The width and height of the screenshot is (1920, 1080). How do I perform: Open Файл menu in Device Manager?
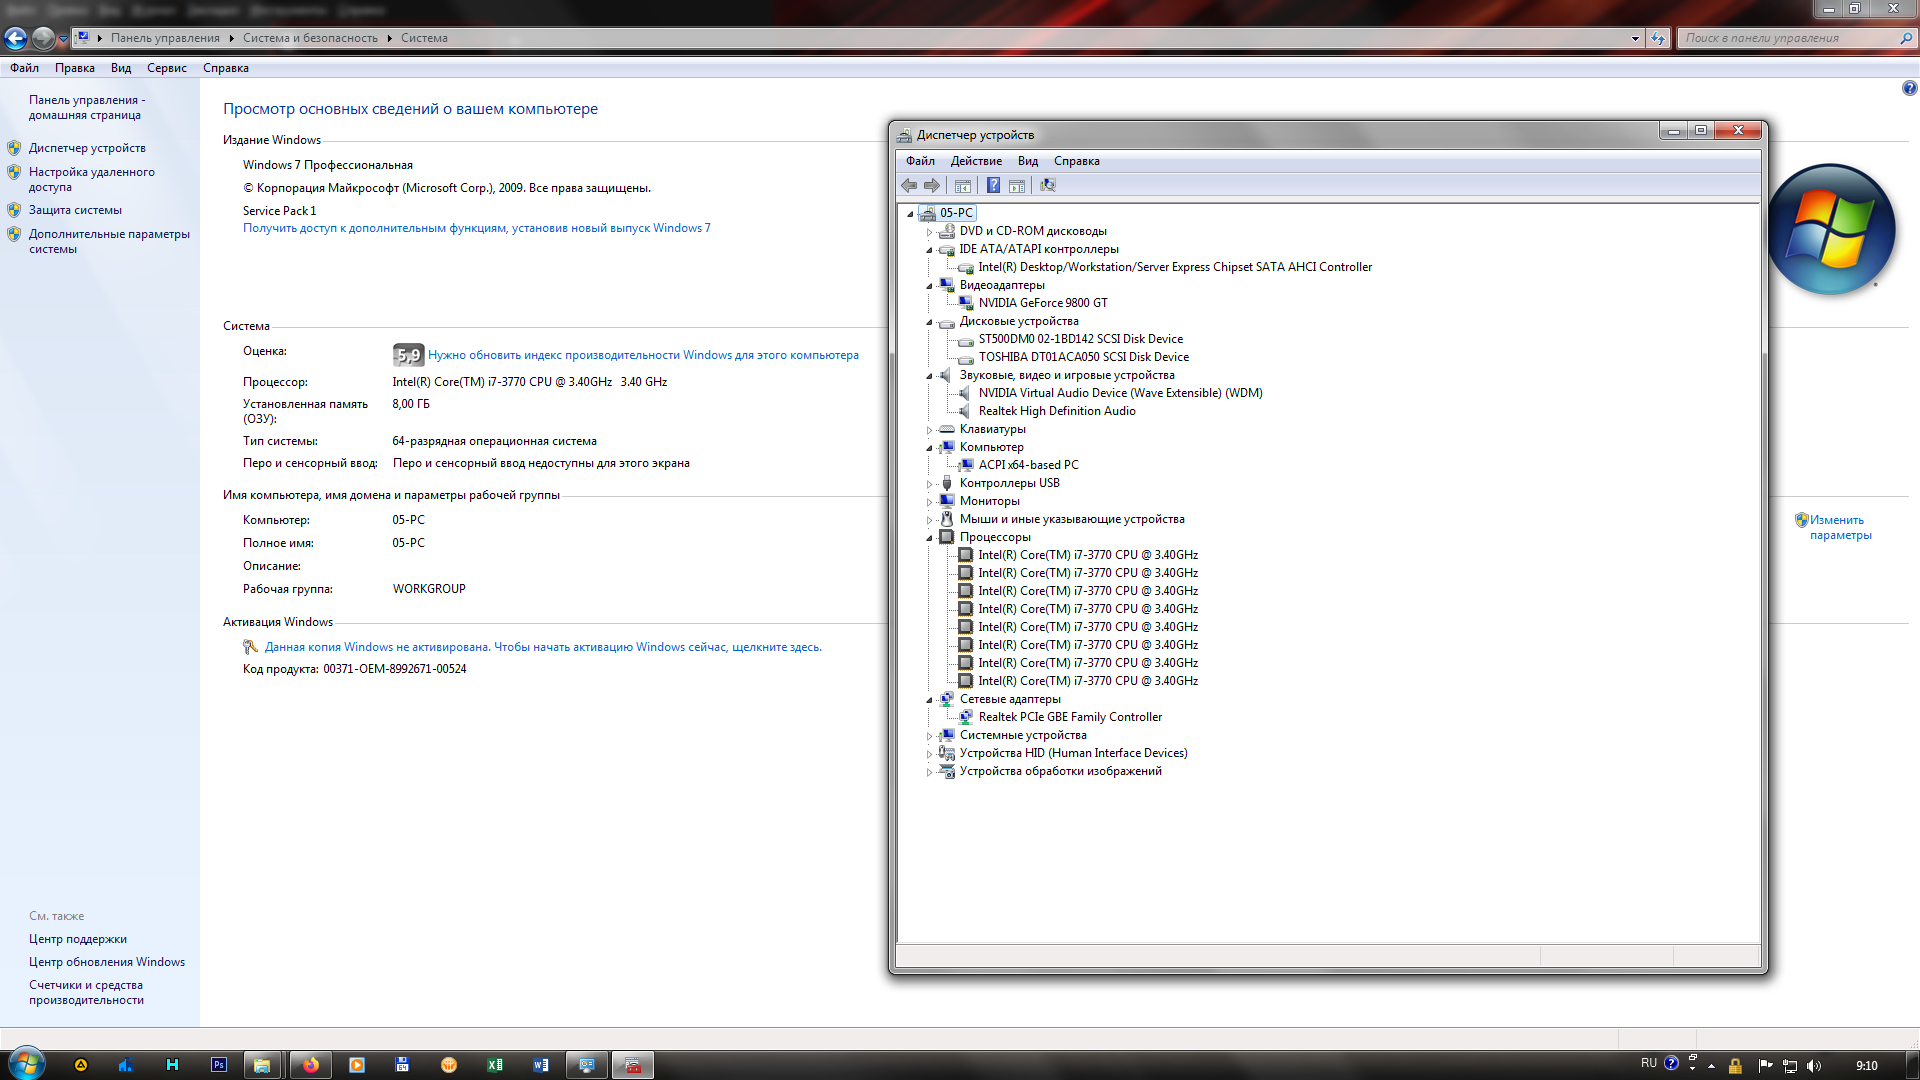click(920, 161)
